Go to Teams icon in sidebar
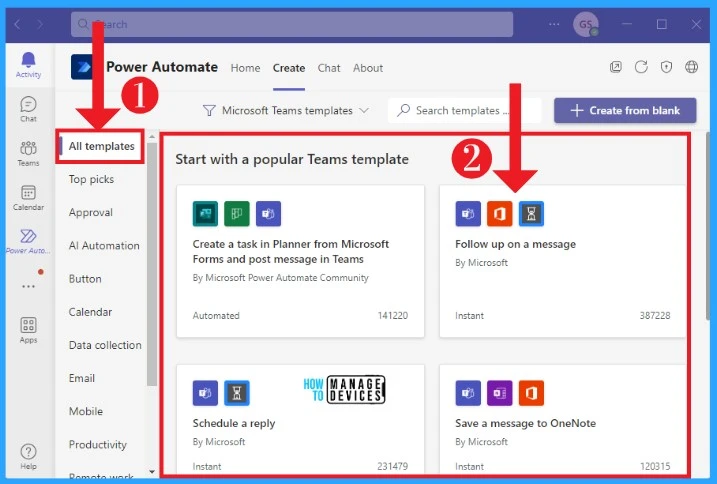Image resolution: width=717 pixels, height=484 pixels. coord(28,152)
